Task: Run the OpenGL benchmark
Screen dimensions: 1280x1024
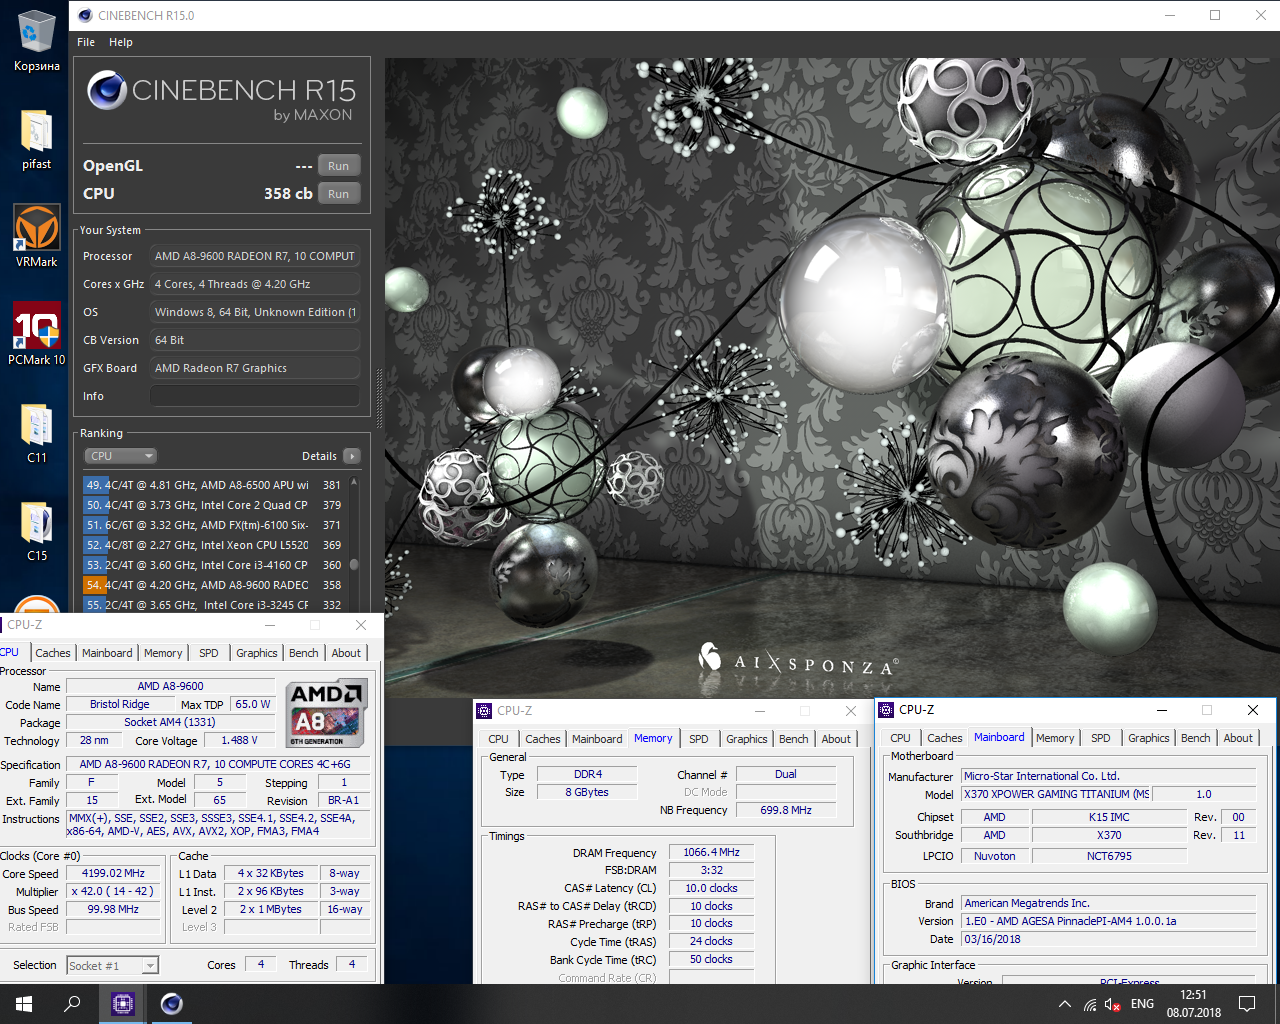Action: [x=339, y=166]
